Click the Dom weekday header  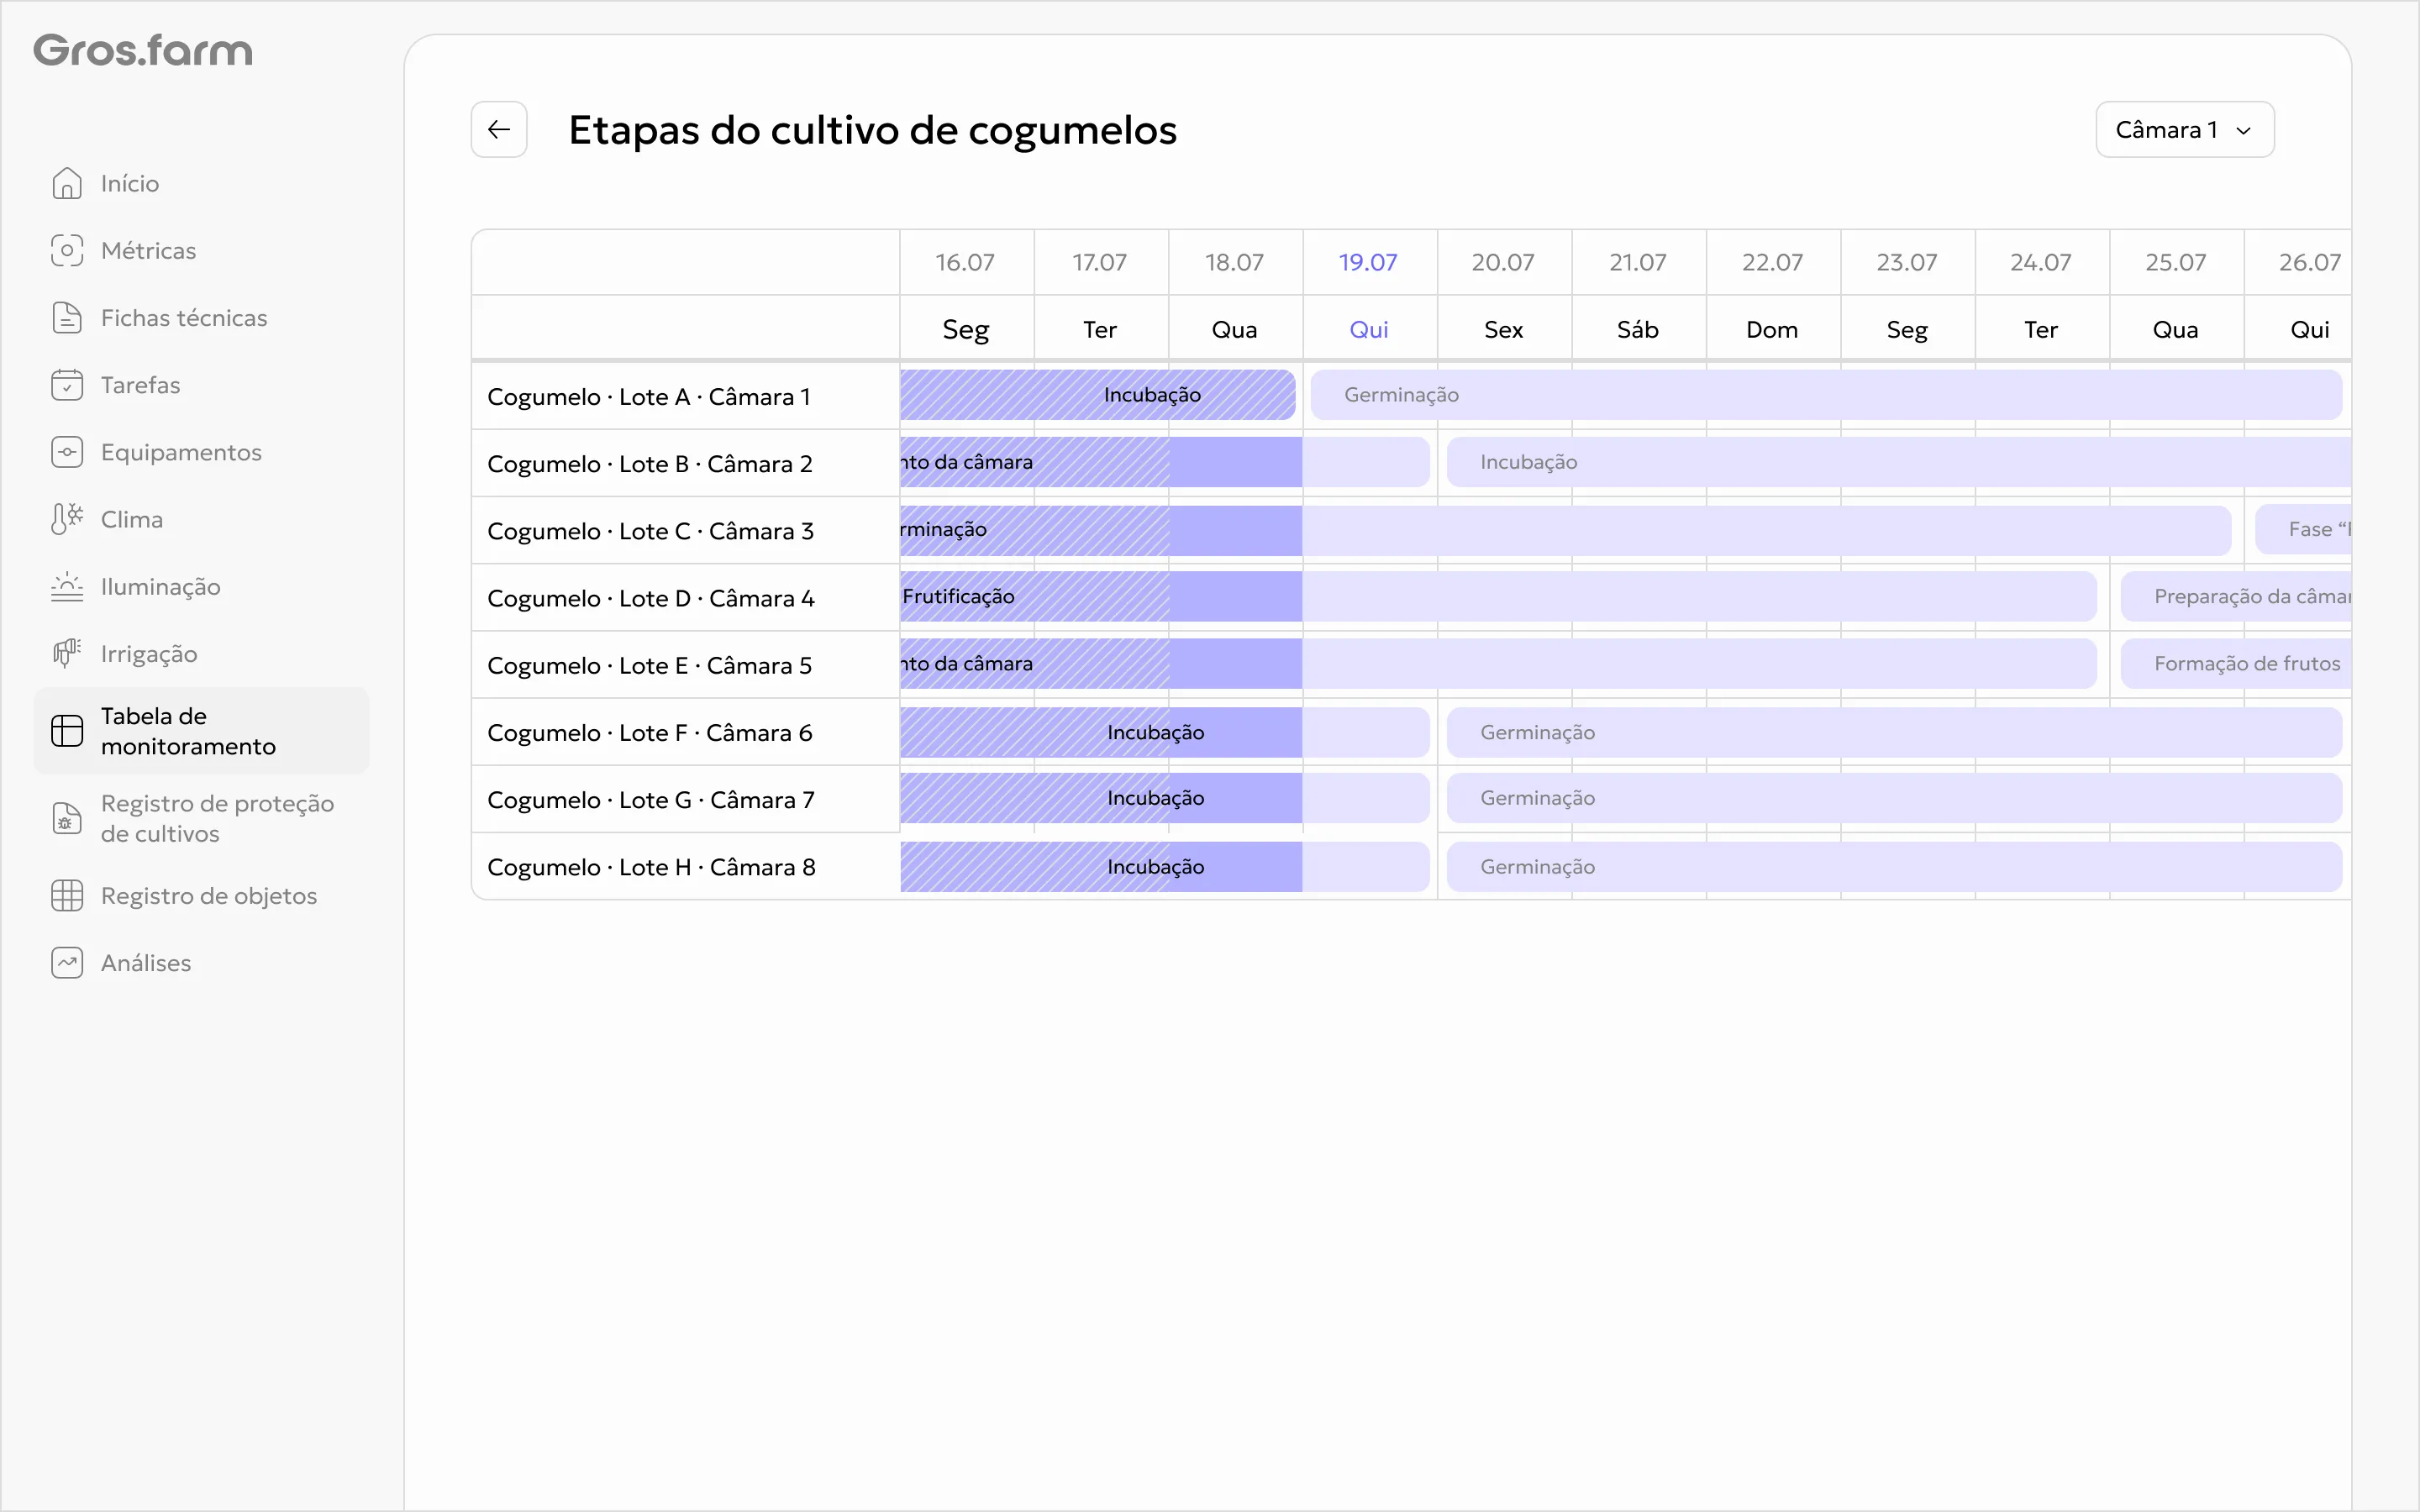click(1772, 329)
